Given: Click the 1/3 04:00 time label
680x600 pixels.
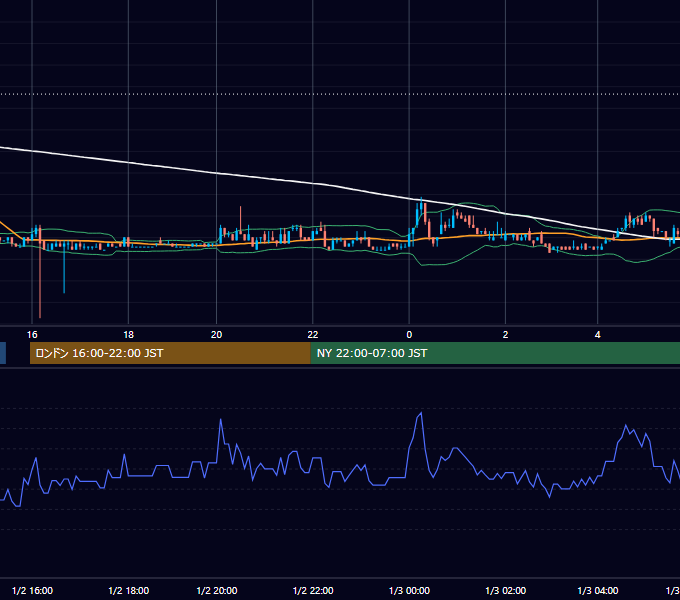Looking at the screenshot, I should pos(598,590).
